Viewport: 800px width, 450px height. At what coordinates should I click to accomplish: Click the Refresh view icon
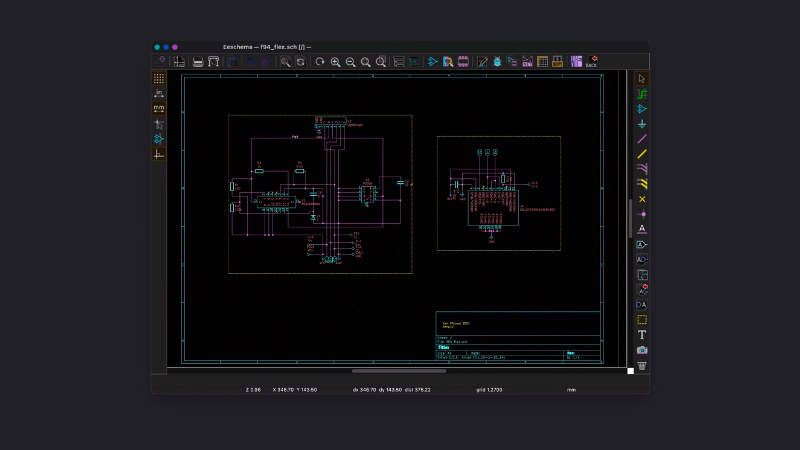click(x=320, y=62)
